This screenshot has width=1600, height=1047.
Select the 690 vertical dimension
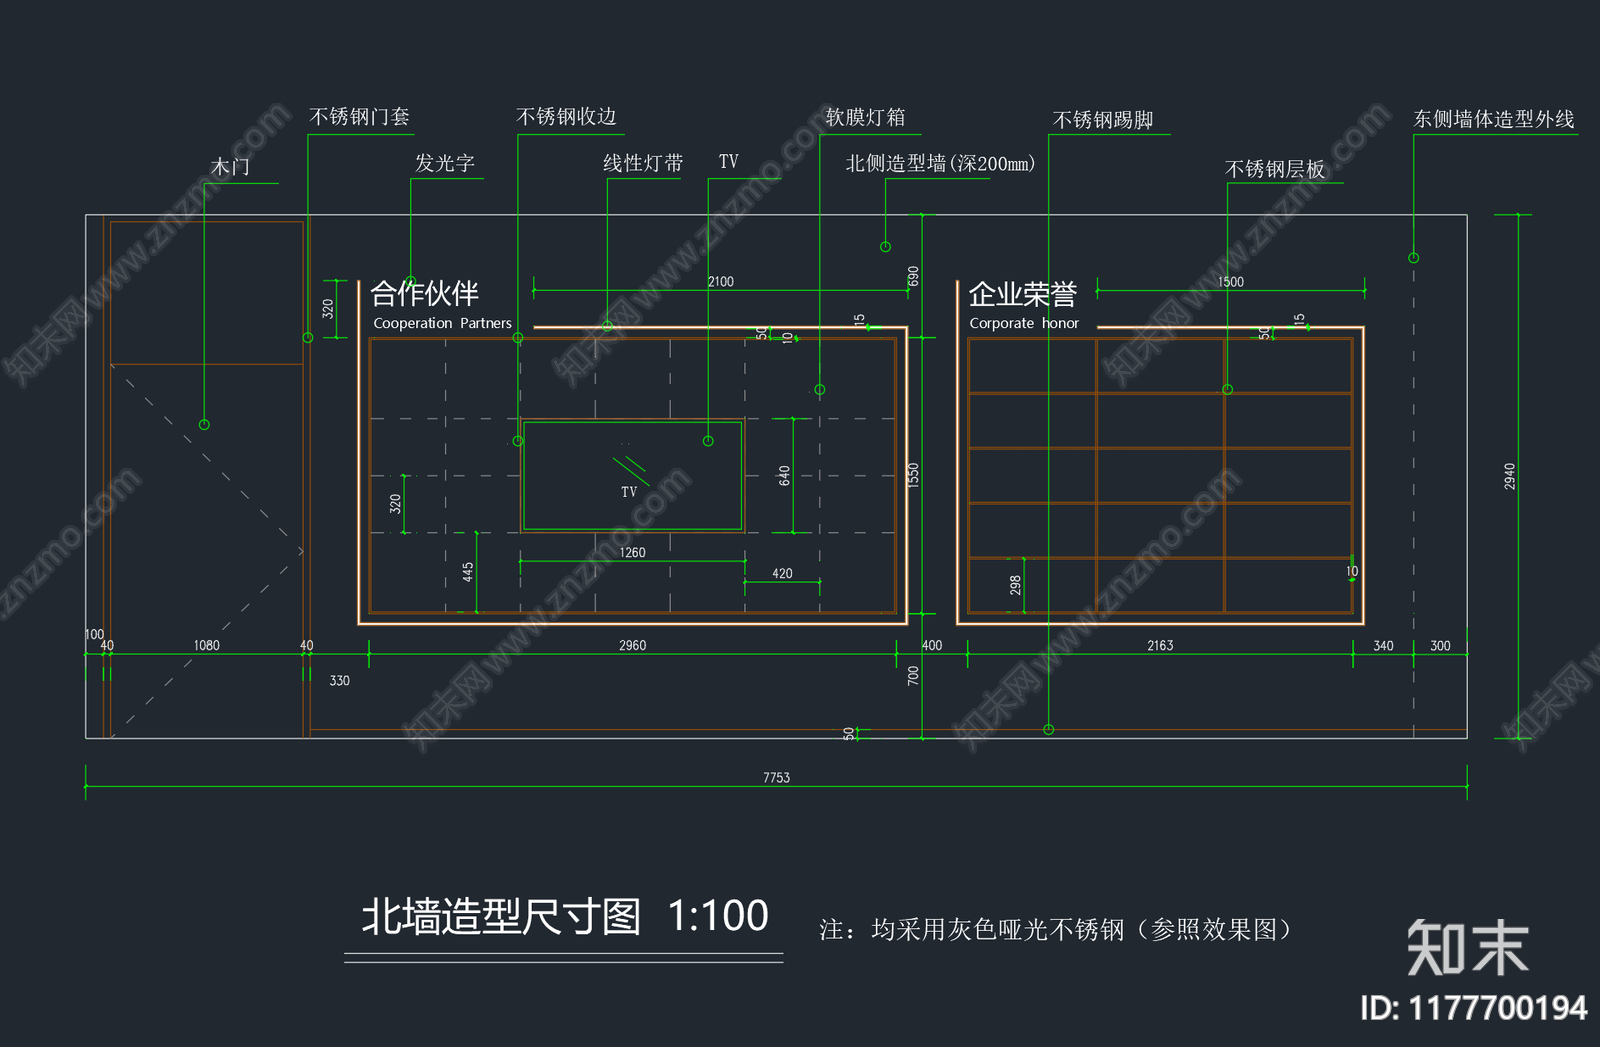913,276
